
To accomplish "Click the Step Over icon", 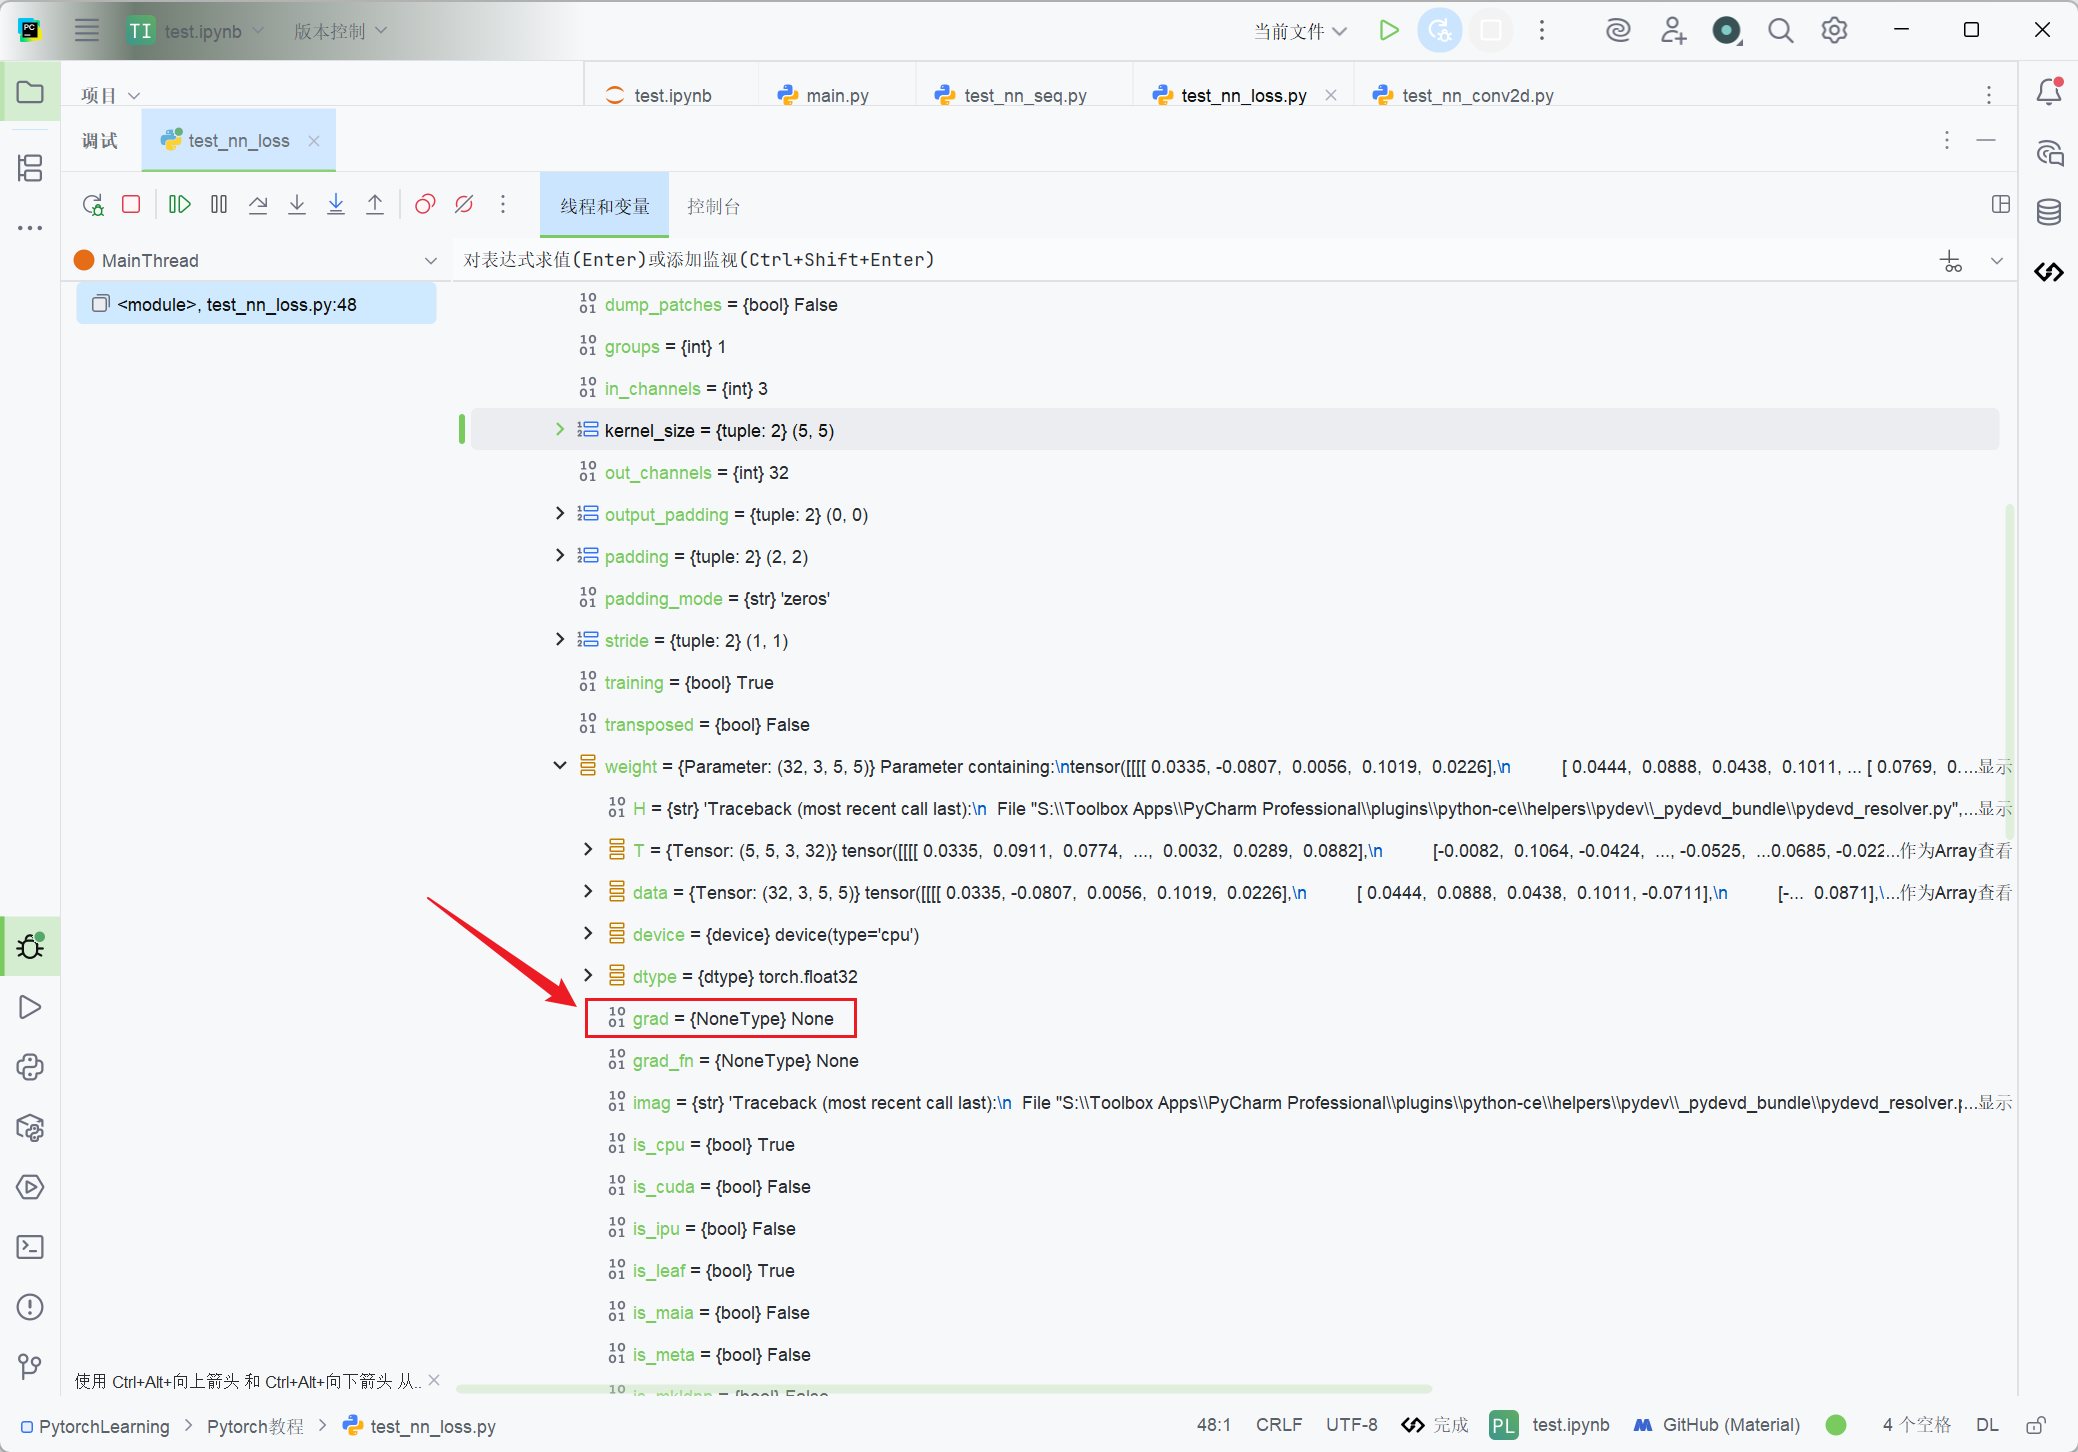I will (x=258, y=205).
